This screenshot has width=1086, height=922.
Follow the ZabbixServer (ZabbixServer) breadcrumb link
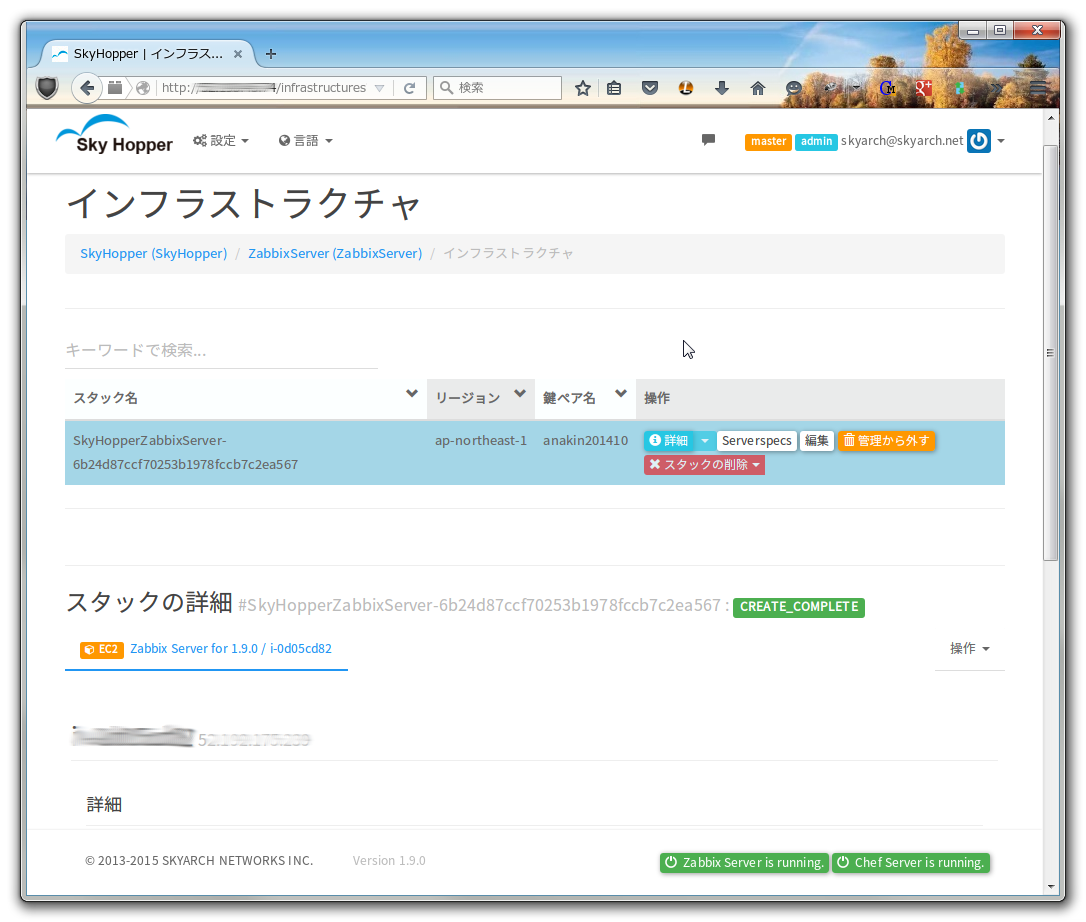335,254
